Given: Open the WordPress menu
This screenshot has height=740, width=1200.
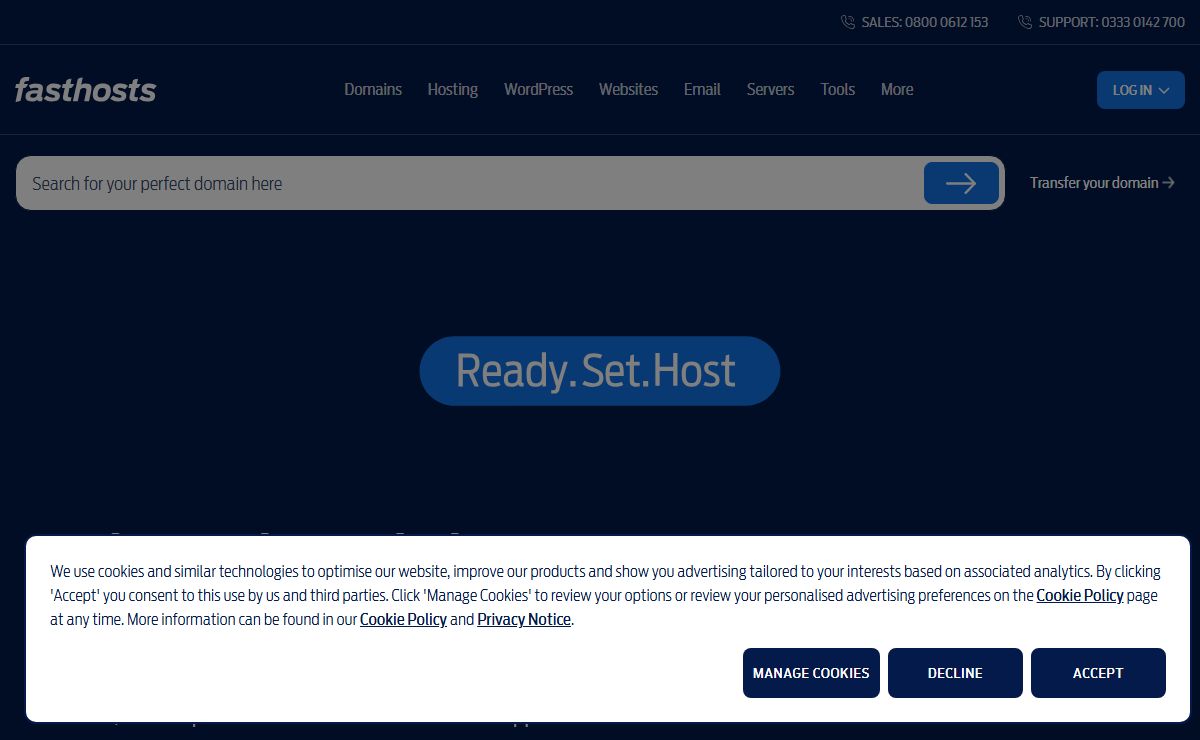Looking at the screenshot, I should point(538,89).
